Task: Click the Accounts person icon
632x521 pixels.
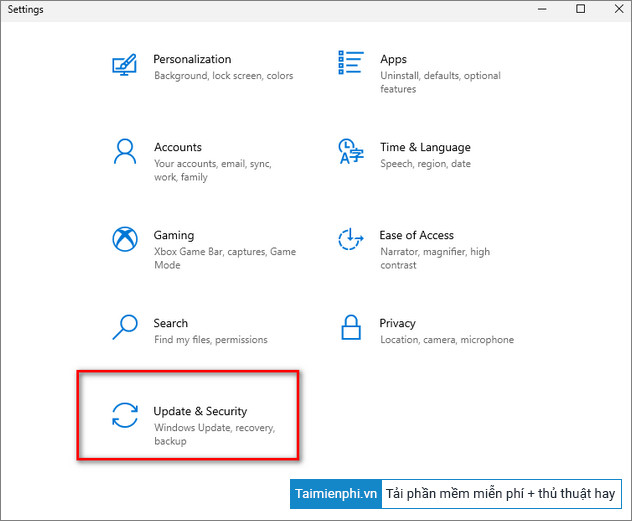Action: point(125,152)
